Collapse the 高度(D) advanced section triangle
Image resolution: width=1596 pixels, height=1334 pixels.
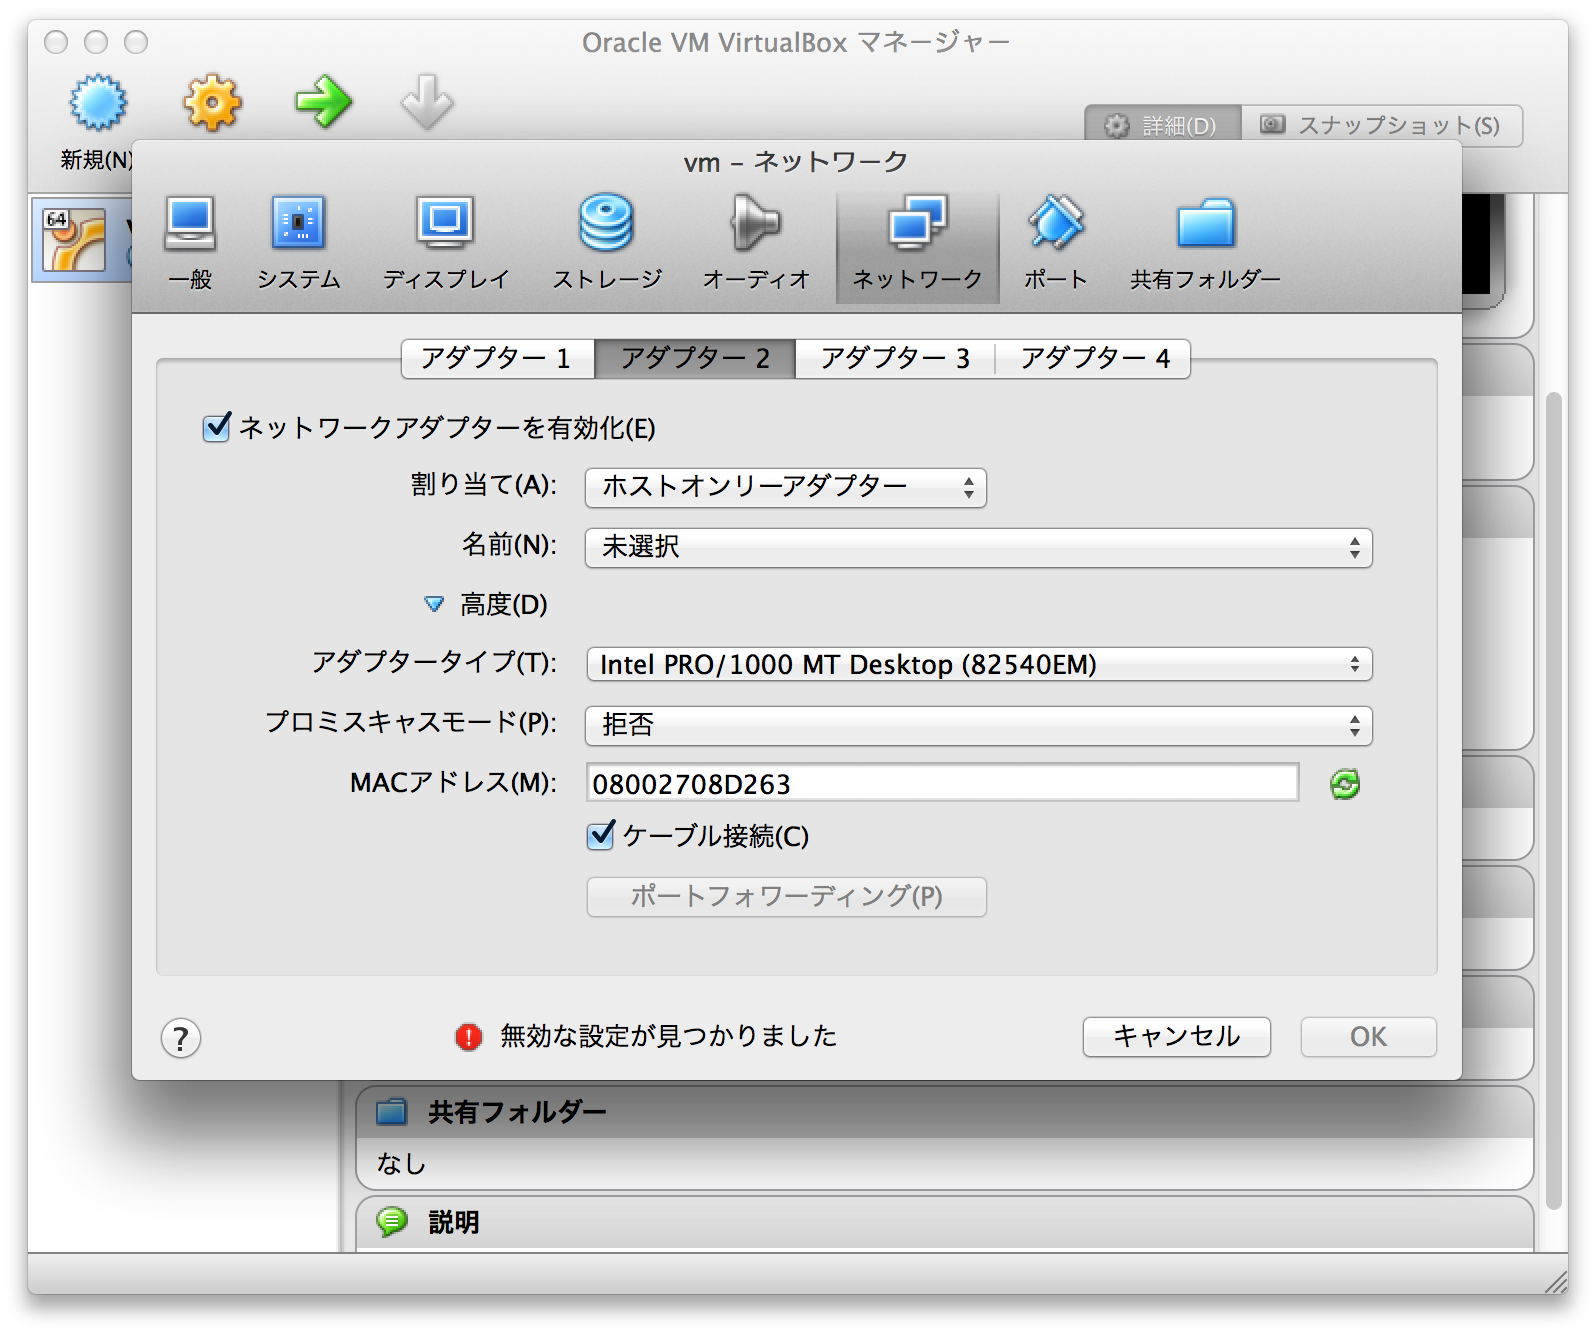(x=434, y=604)
